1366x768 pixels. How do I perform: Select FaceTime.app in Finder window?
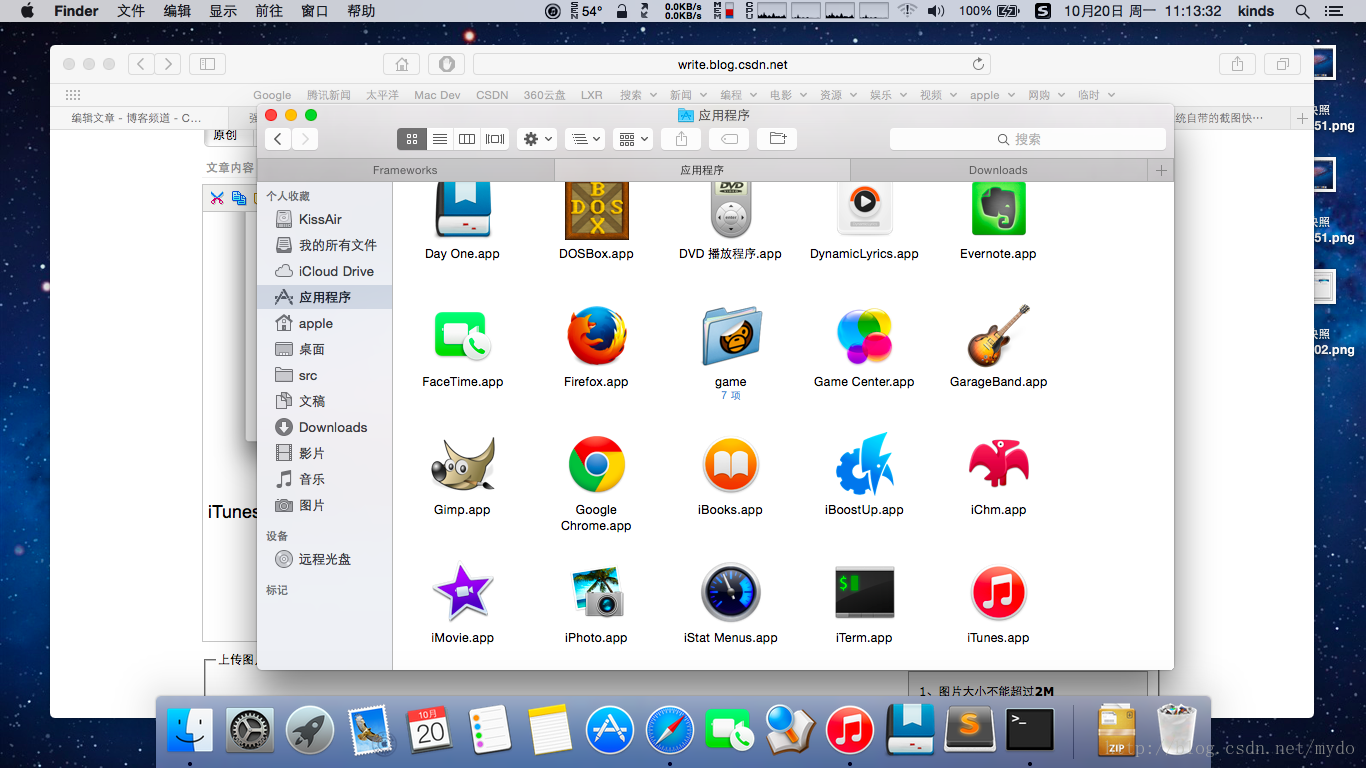pyautogui.click(x=462, y=336)
